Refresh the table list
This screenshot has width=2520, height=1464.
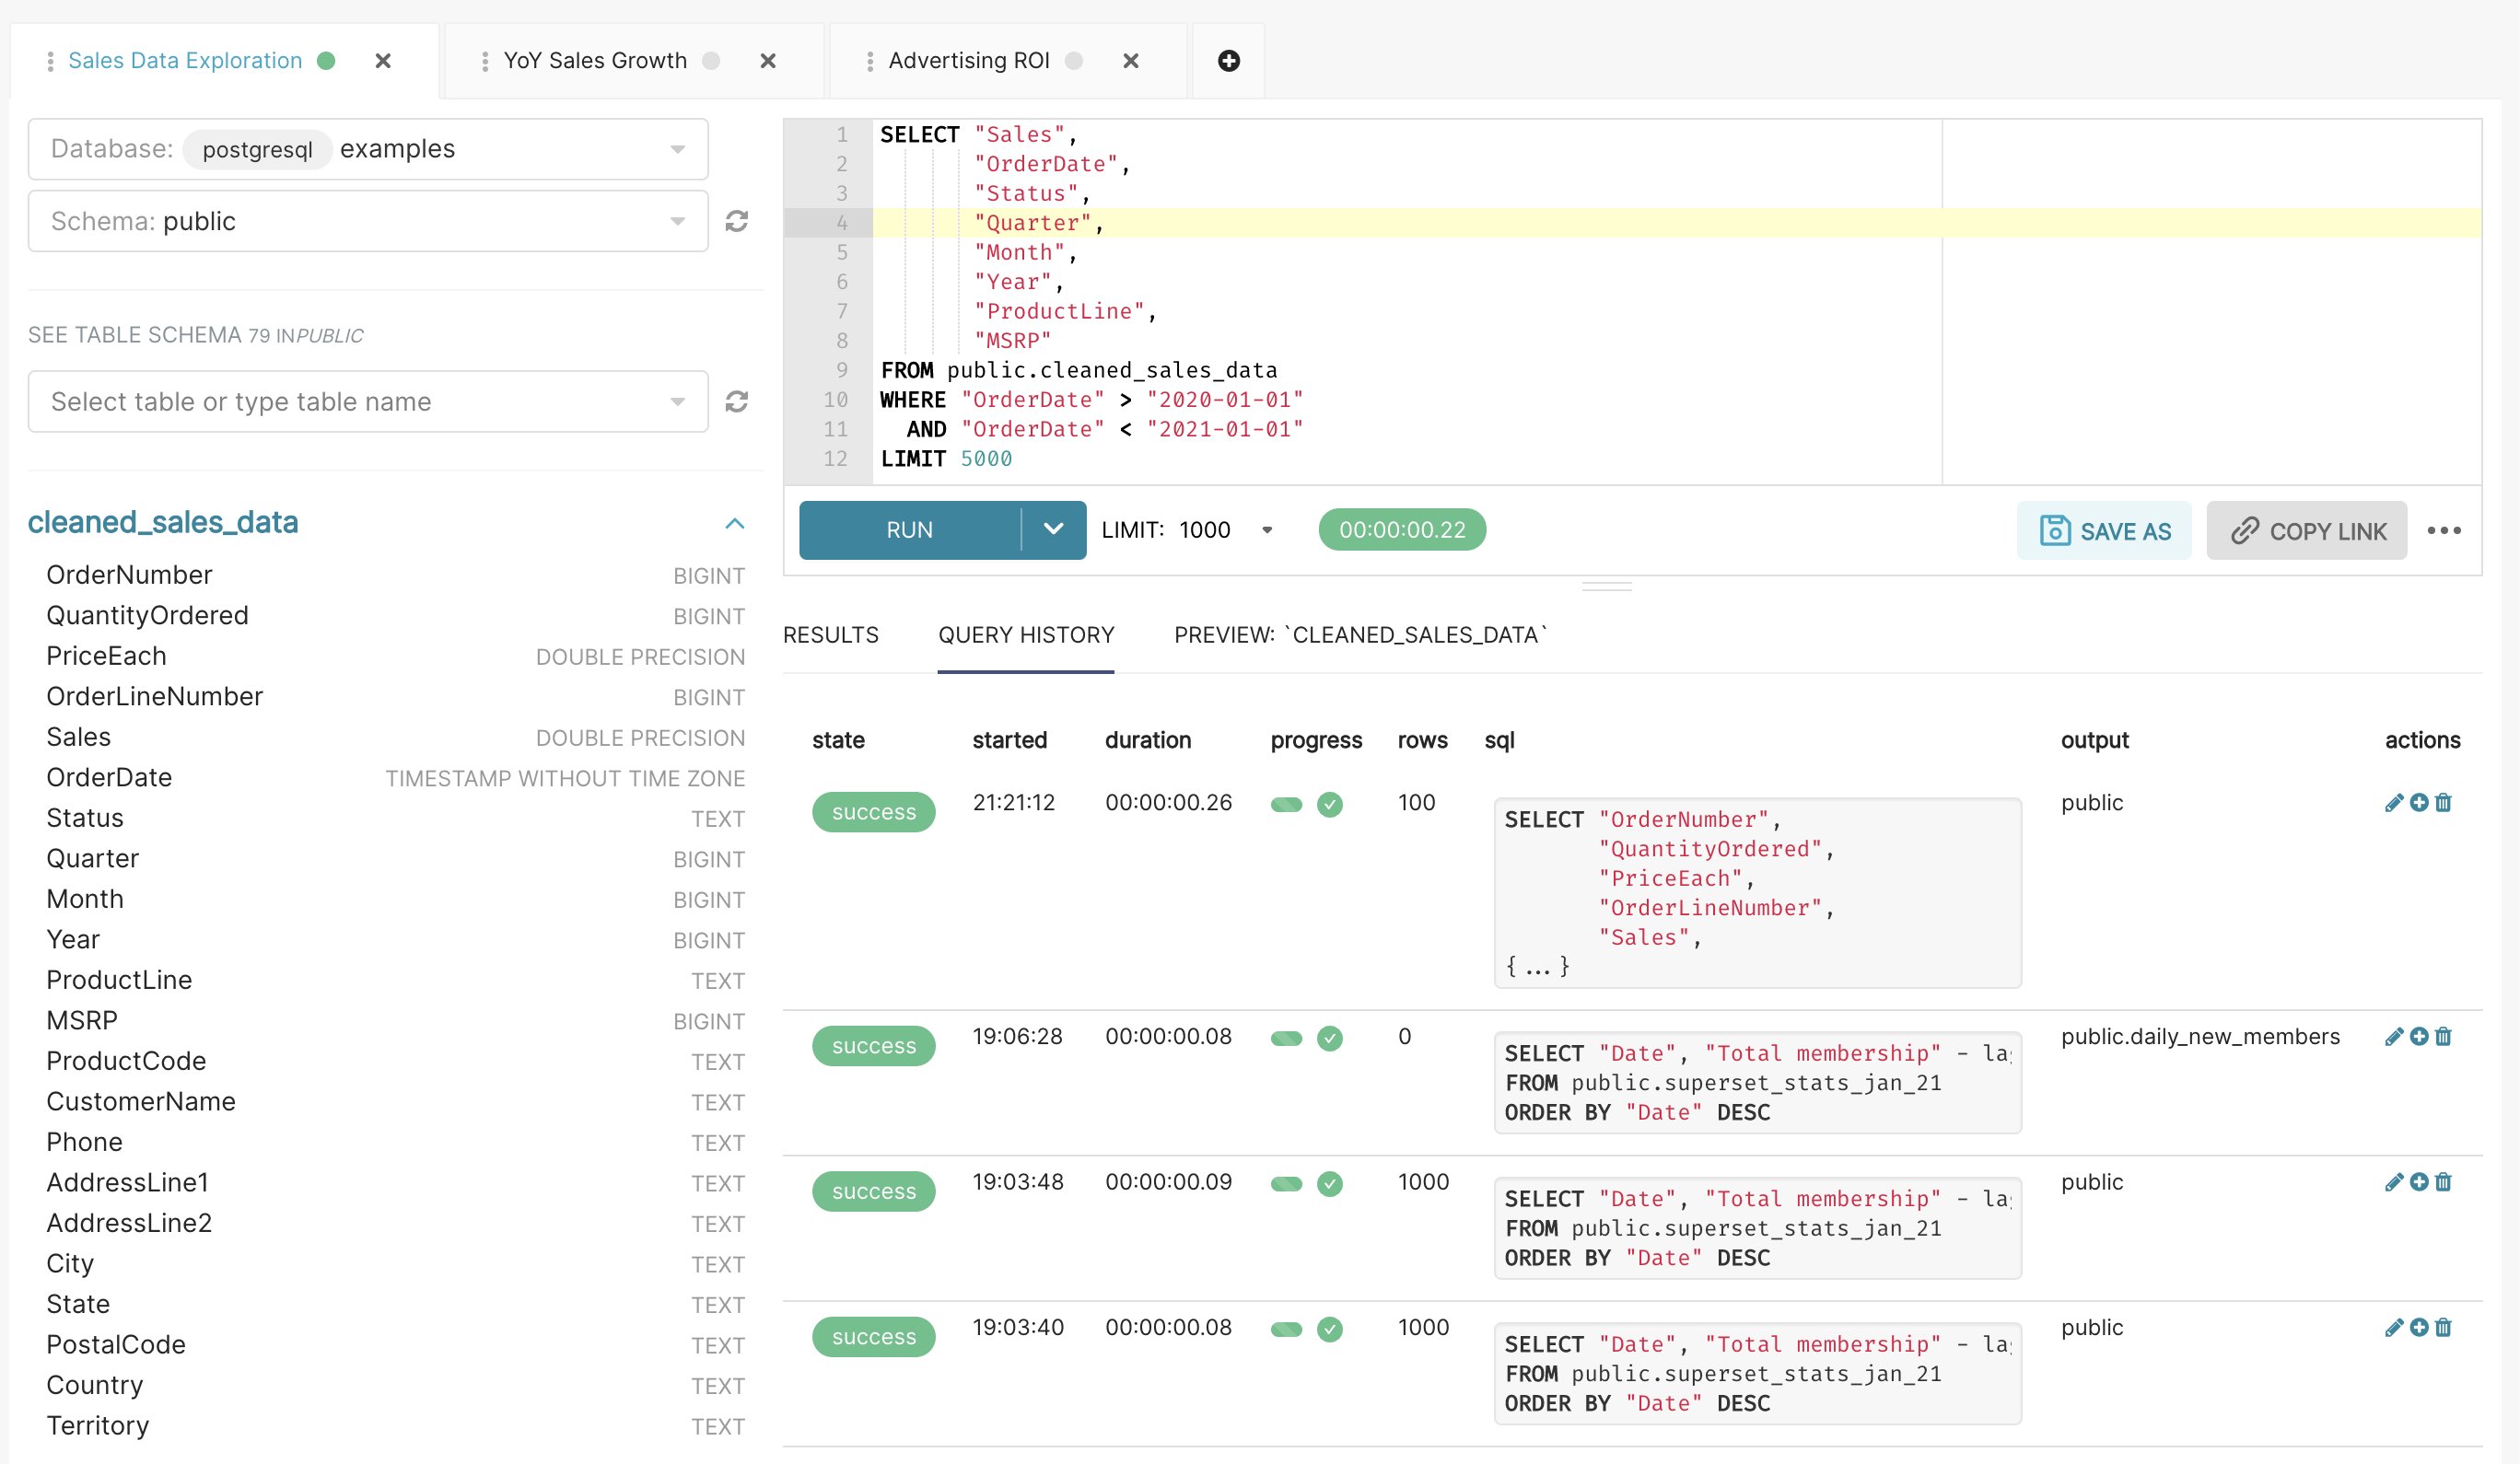coord(737,402)
